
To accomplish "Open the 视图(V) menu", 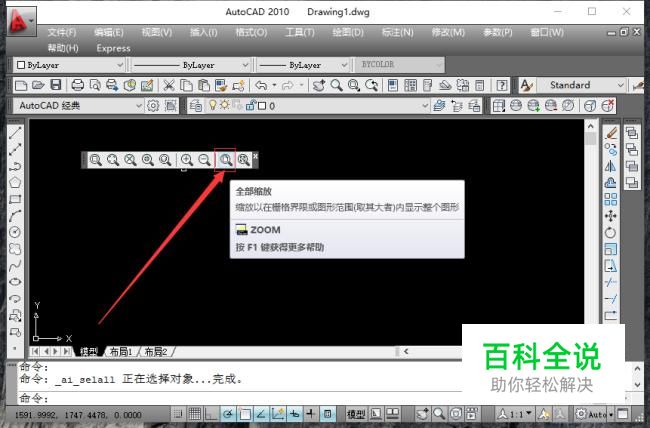I will (x=156, y=32).
